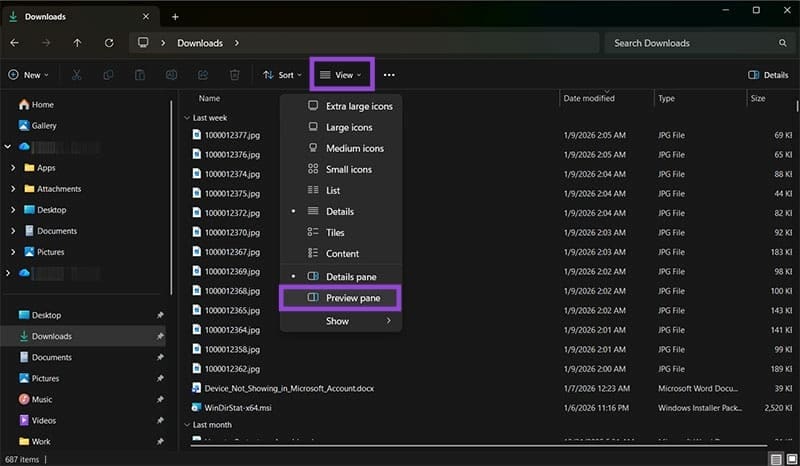Screen dimensions: 800x466
Task: Expand the Pictures tree node under cloud
Action: click(13, 252)
